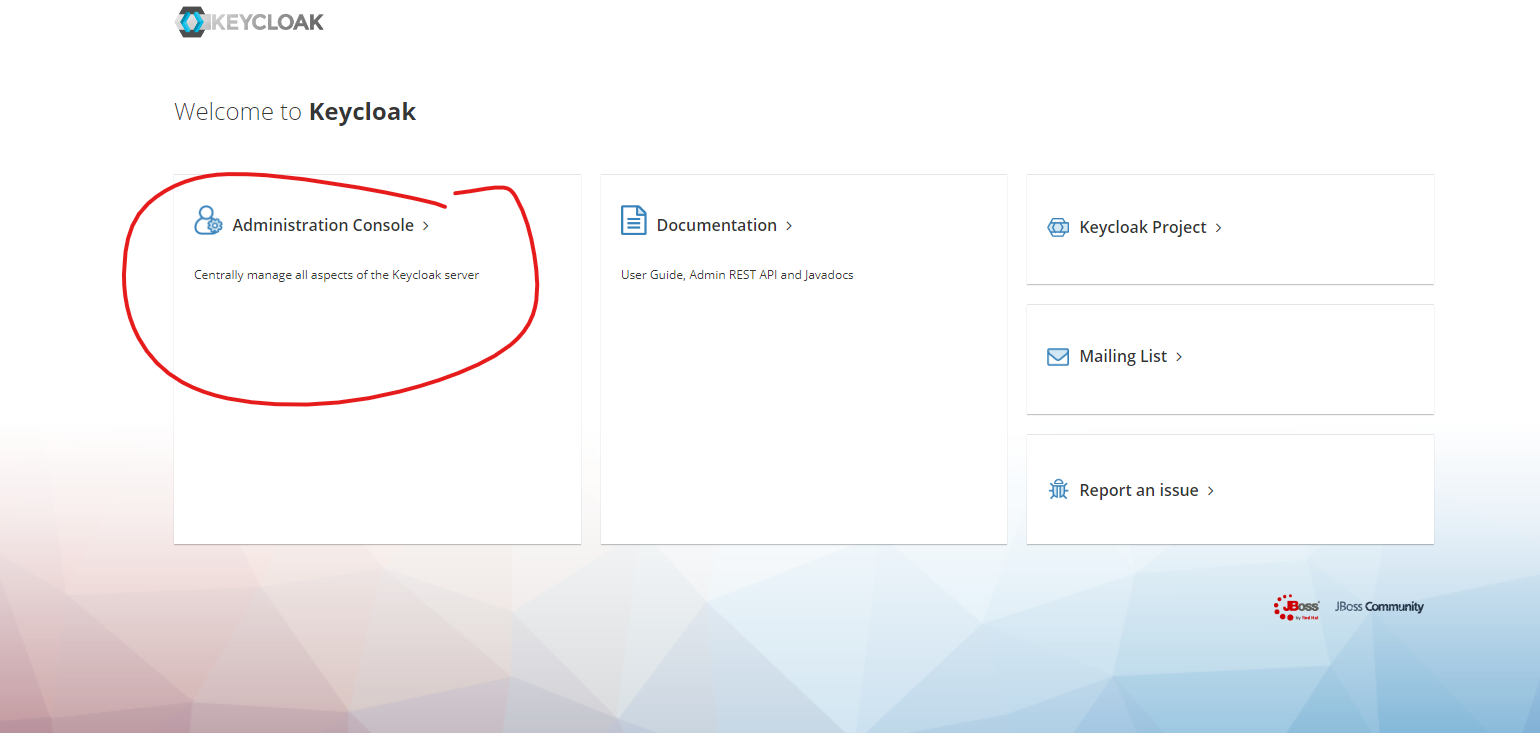Open the Administration Console link

[323, 225]
